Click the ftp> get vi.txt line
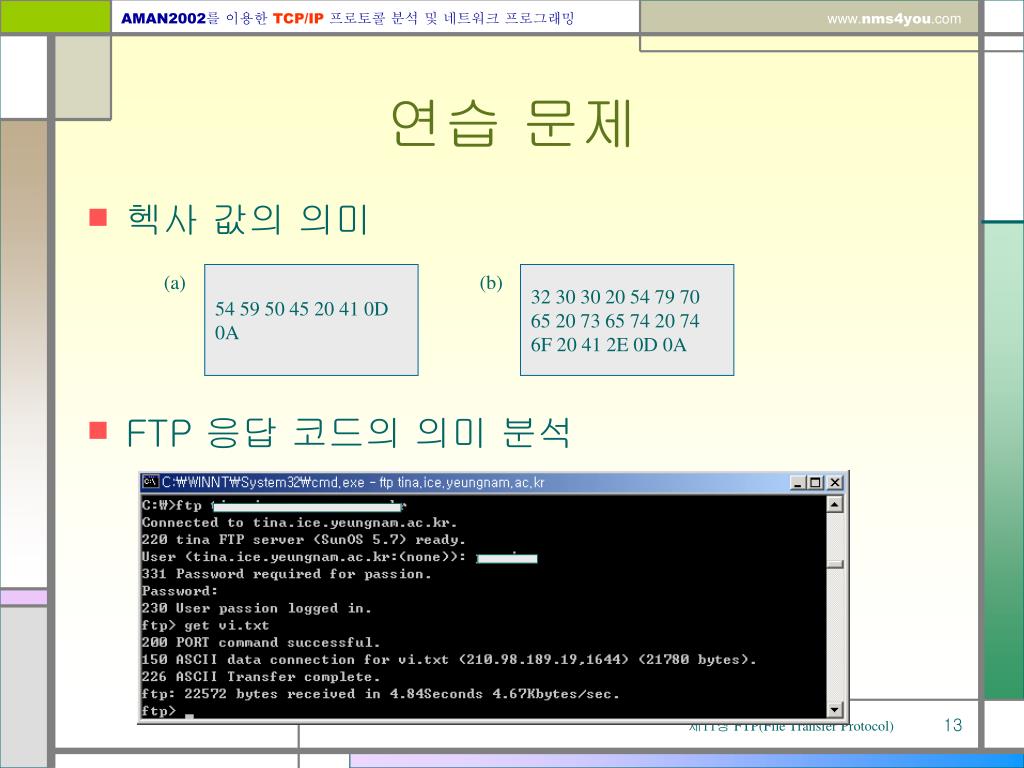Viewport: 1024px width, 768px height. pos(205,626)
